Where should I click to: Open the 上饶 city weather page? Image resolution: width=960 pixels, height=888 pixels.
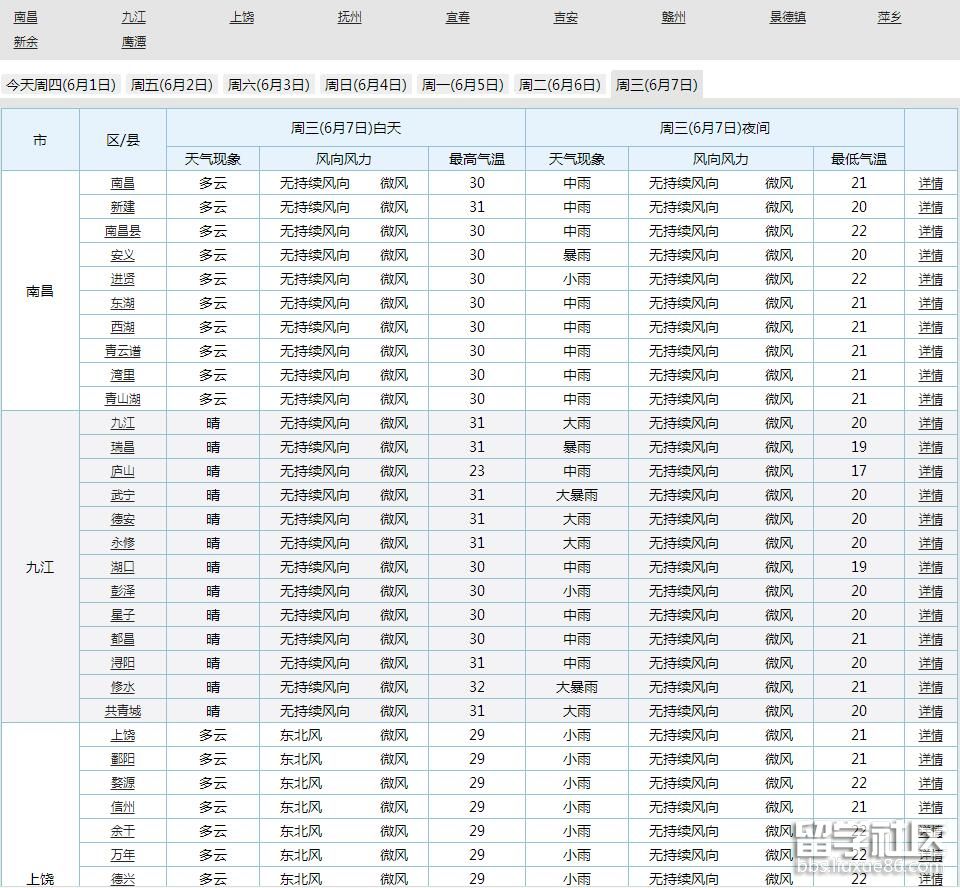point(241,16)
